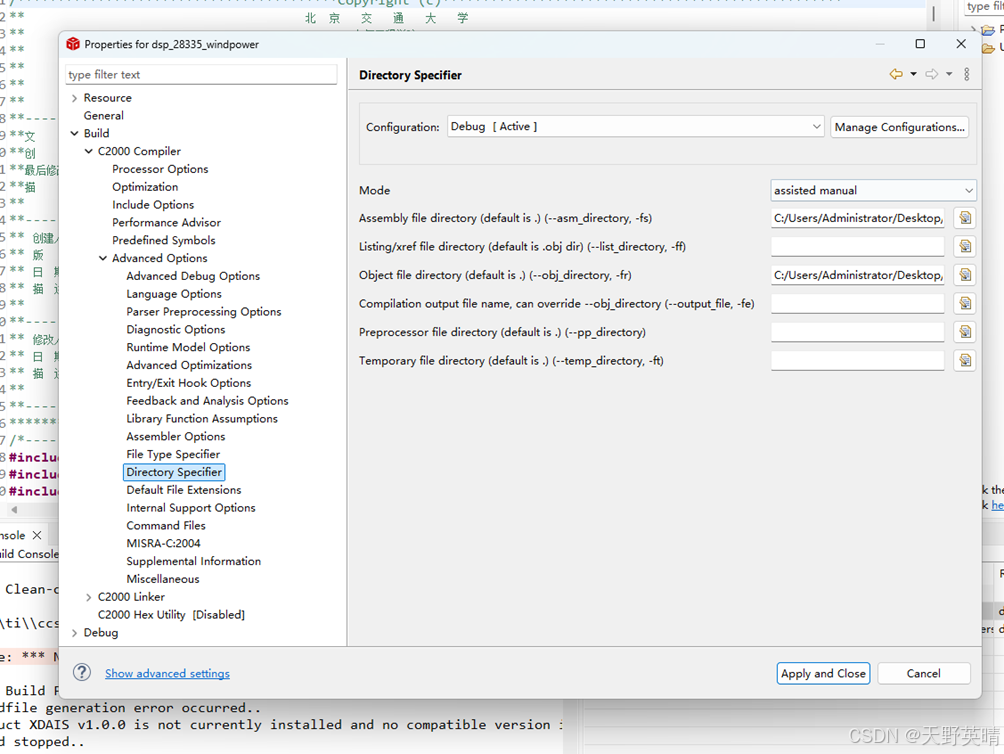Click the Temporary file directory field
Screen dimensions: 1004x754
point(857,360)
